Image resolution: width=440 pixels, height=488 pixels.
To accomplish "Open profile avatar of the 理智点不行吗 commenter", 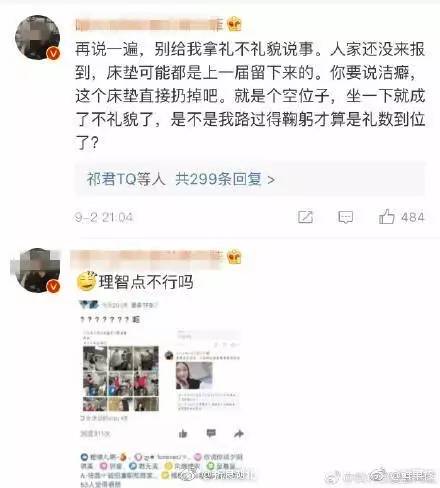I will (x=37, y=270).
